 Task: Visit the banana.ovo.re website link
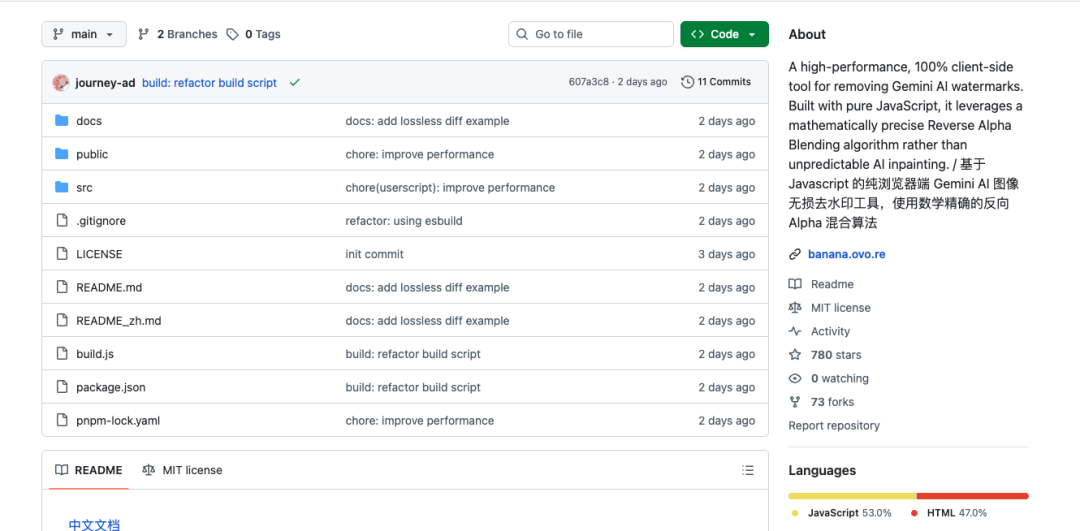click(x=847, y=254)
